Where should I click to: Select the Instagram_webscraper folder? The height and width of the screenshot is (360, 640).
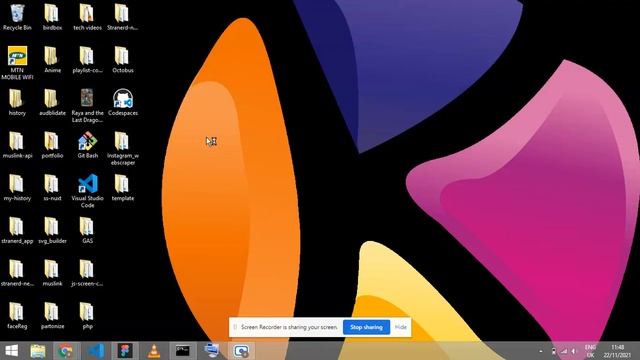coord(122,149)
